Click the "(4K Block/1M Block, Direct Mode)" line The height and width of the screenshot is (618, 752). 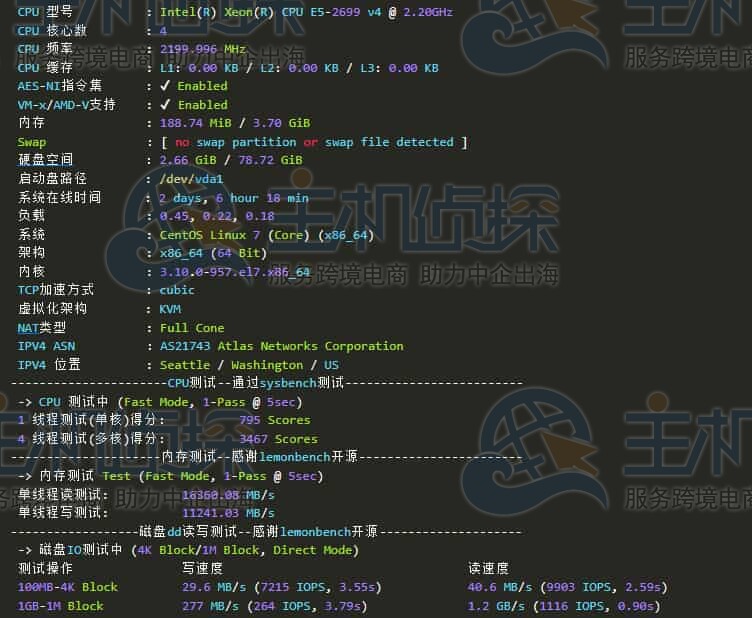(x=245, y=550)
